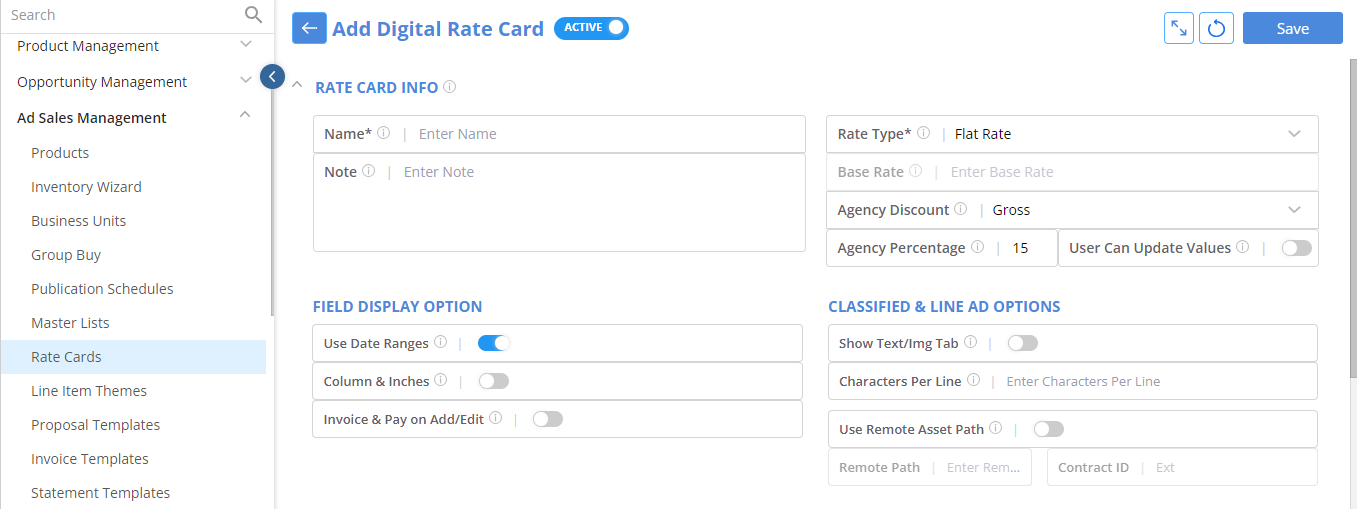Open the Rate Type dropdown
This screenshot has width=1362, height=509.
coord(1072,134)
